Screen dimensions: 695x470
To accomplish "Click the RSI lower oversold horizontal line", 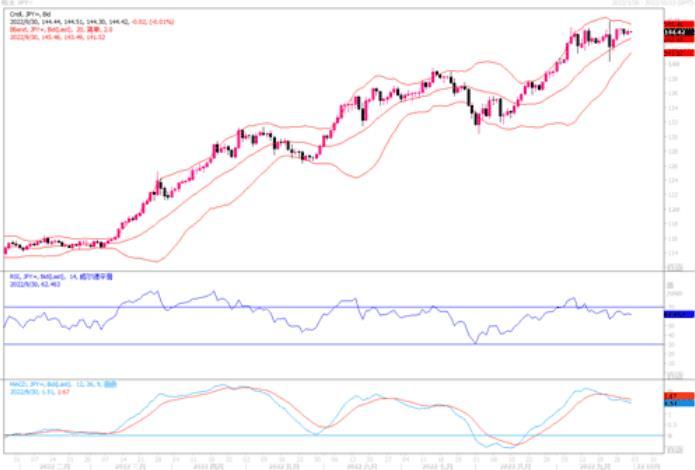I will click(x=334, y=344).
